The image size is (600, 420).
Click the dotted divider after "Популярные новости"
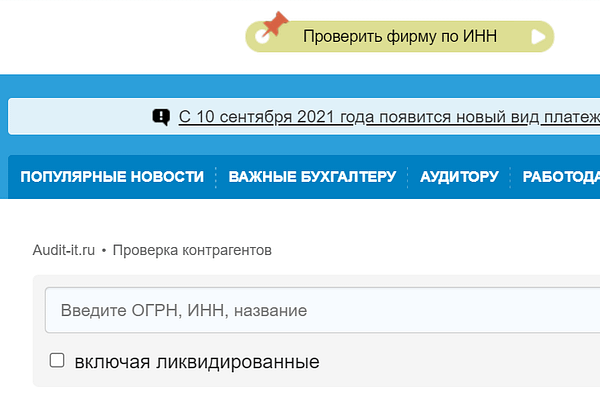coord(216,177)
